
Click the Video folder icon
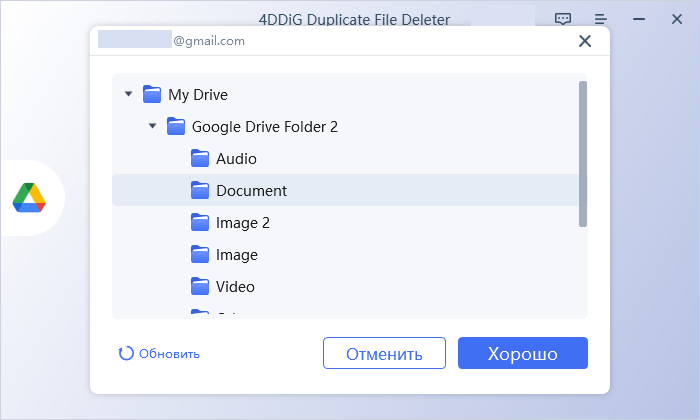tap(200, 287)
